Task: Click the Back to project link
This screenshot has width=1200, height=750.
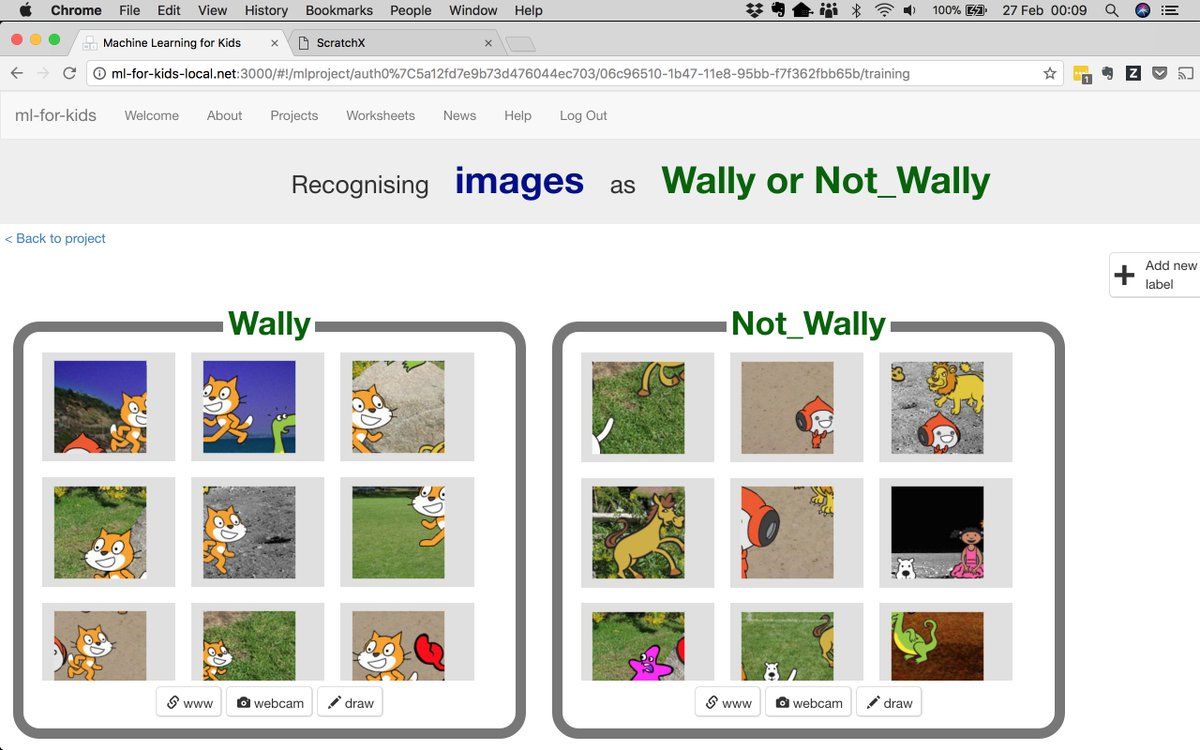Action: pos(55,239)
